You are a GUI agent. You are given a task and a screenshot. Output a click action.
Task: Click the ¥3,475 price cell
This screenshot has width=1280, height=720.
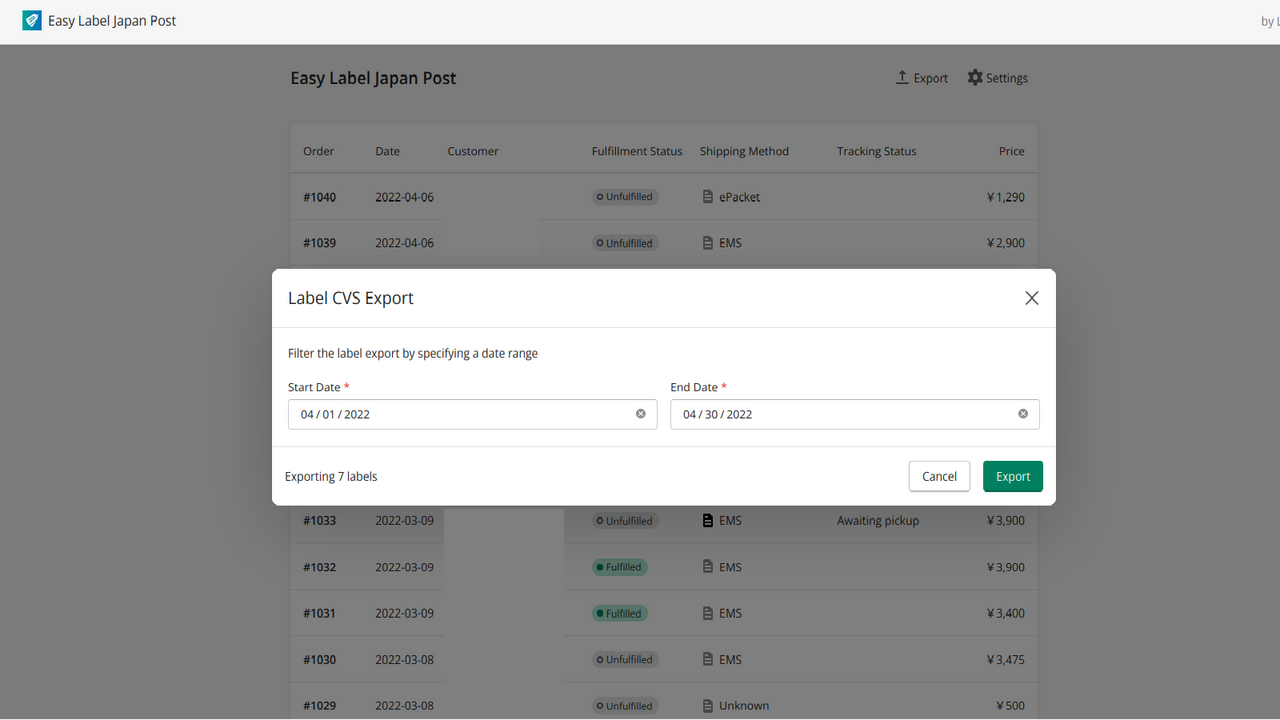tap(1006, 659)
